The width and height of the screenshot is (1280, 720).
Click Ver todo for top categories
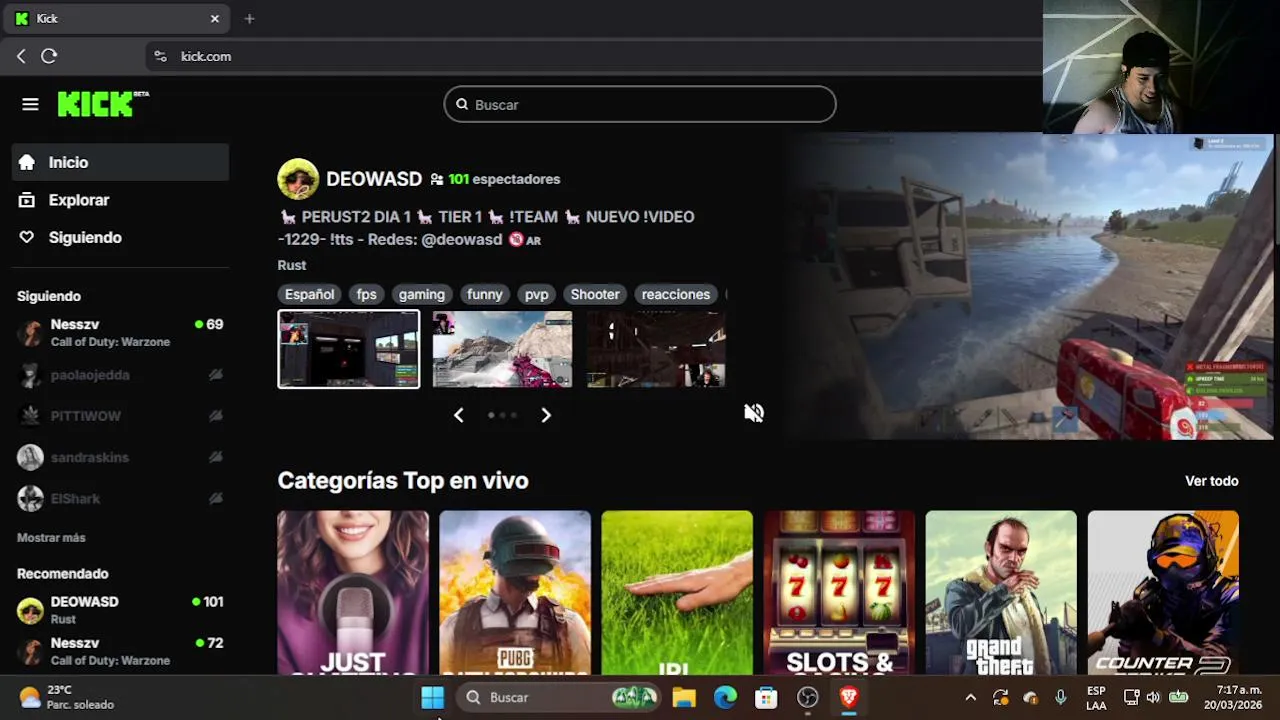(x=1212, y=481)
